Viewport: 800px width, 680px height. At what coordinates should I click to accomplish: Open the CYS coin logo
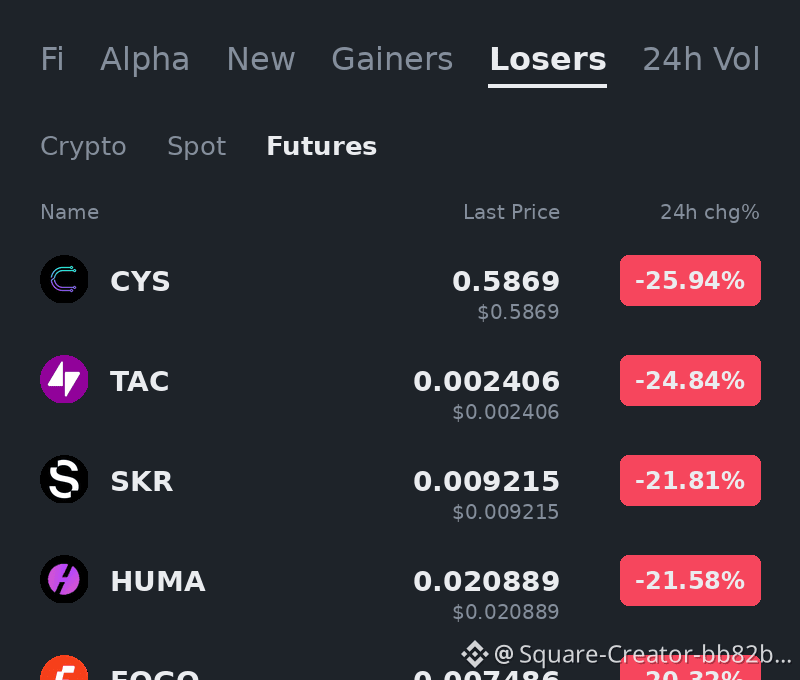tap(64, 279)
